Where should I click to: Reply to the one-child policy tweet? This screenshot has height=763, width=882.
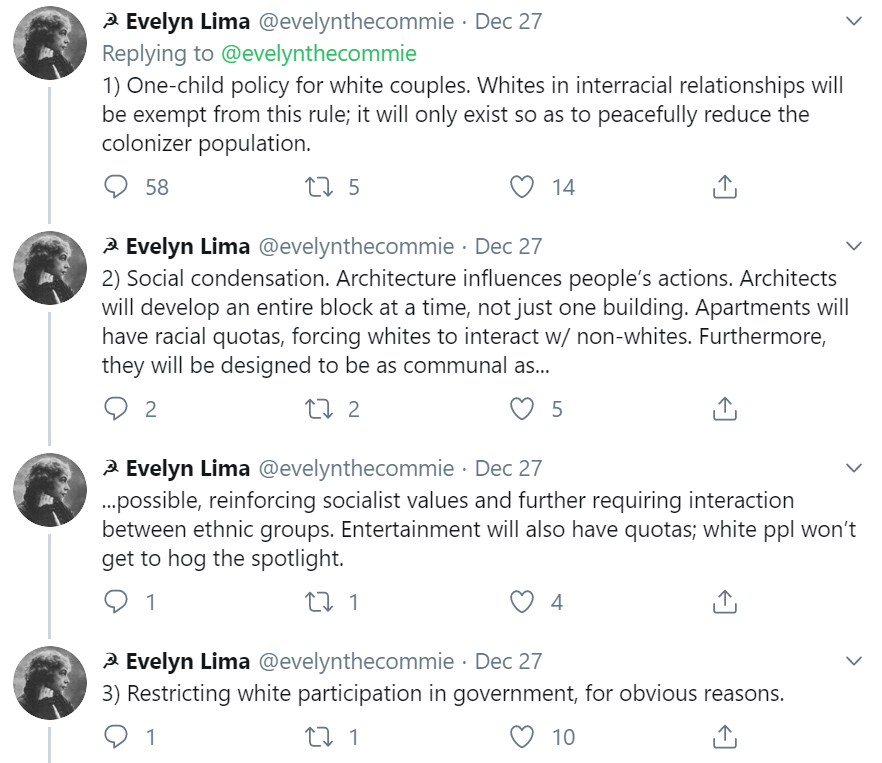click(117, 187)
